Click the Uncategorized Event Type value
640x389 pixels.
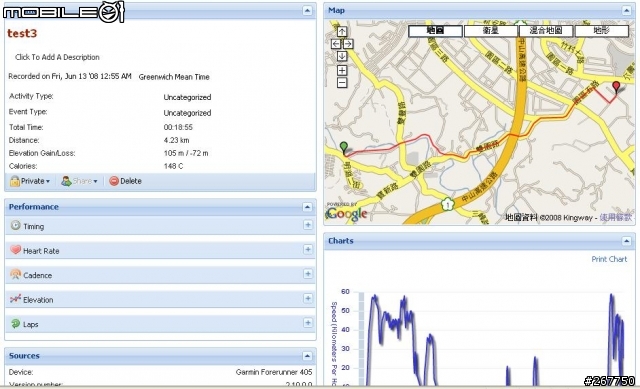tap(187, 113)
